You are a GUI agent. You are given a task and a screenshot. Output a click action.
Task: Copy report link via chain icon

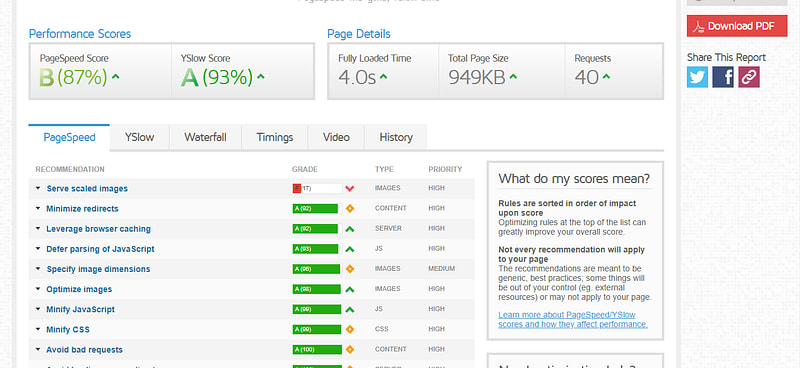pyautogui.click(x=748, y=77)
